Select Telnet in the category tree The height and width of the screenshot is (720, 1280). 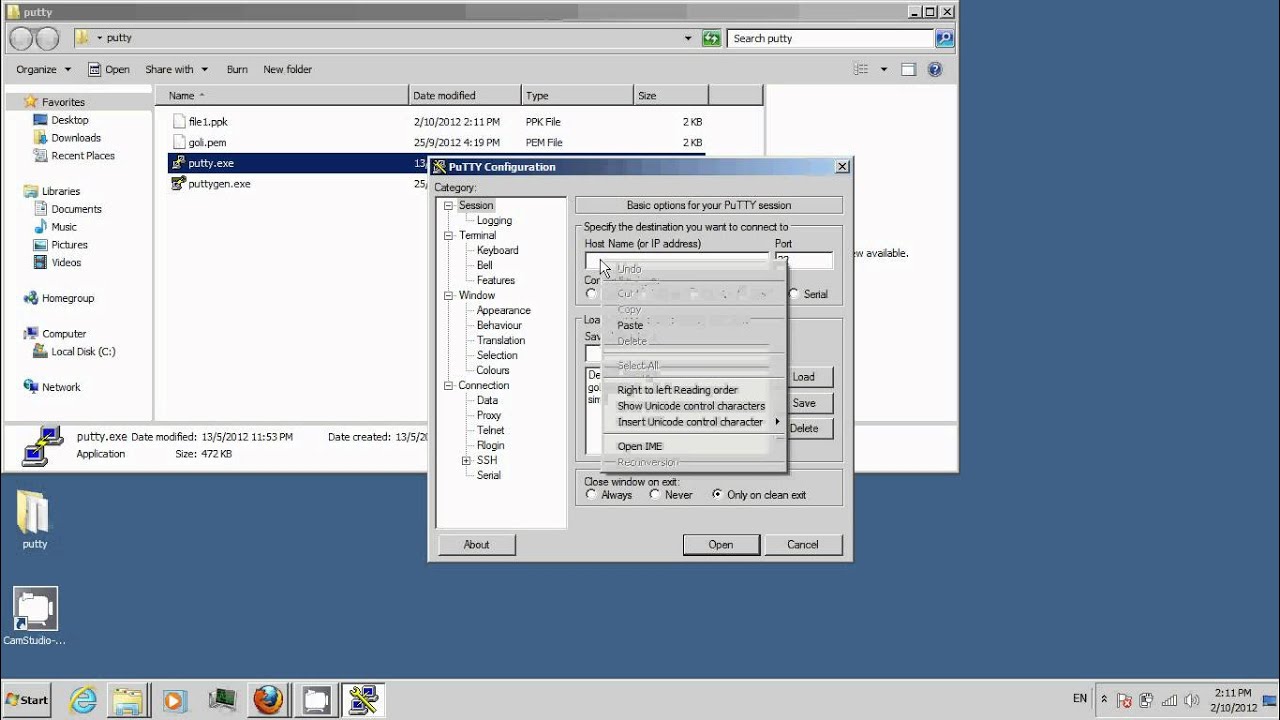(x=491, y=430)
